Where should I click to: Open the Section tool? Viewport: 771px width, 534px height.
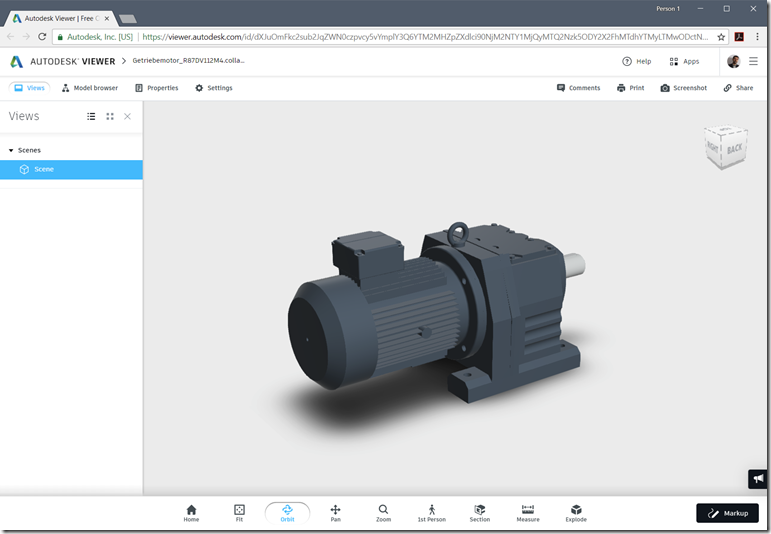click(x=479, y=513)
